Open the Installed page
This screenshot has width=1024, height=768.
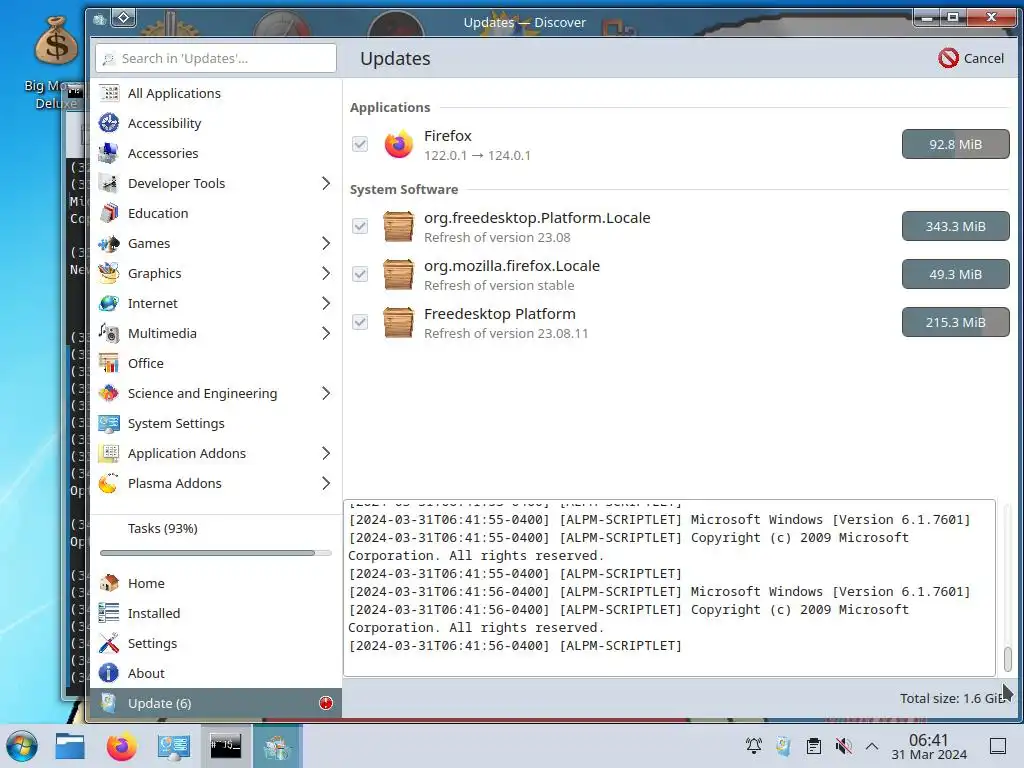pos(216,613)
